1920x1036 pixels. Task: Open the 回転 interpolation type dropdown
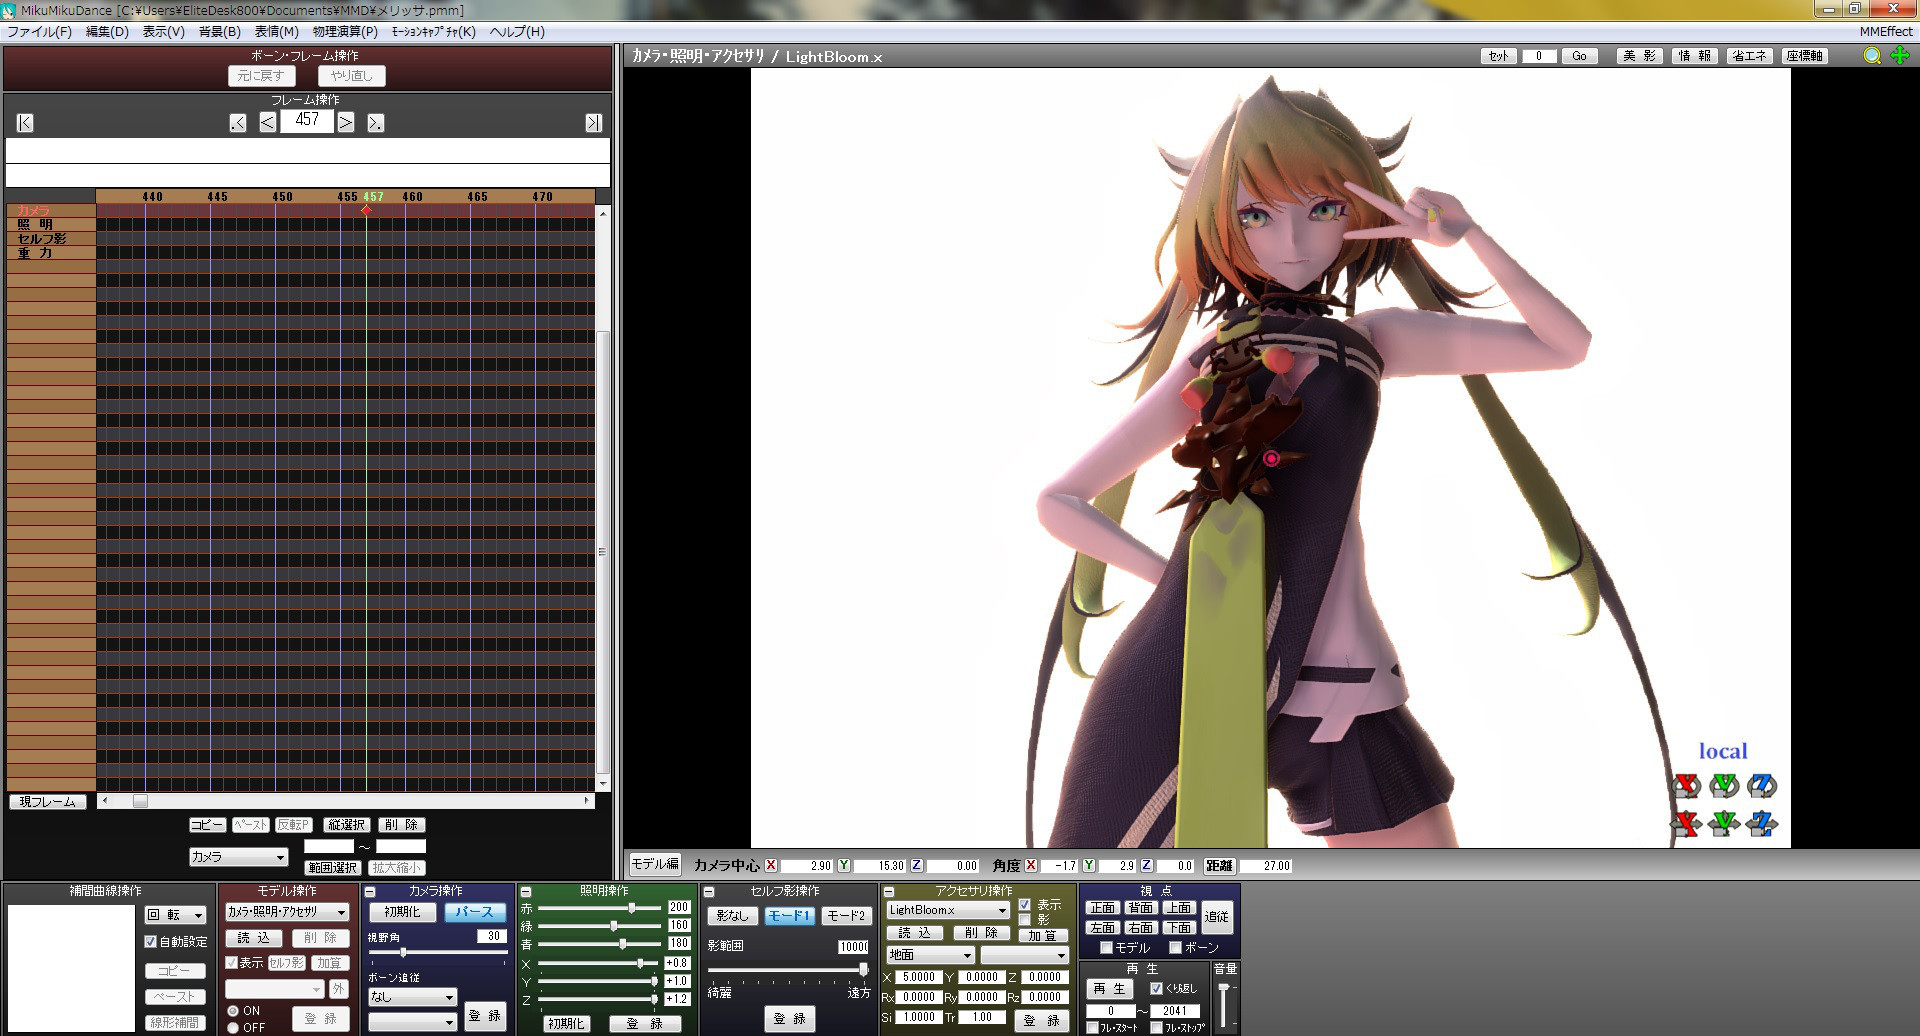176,915
